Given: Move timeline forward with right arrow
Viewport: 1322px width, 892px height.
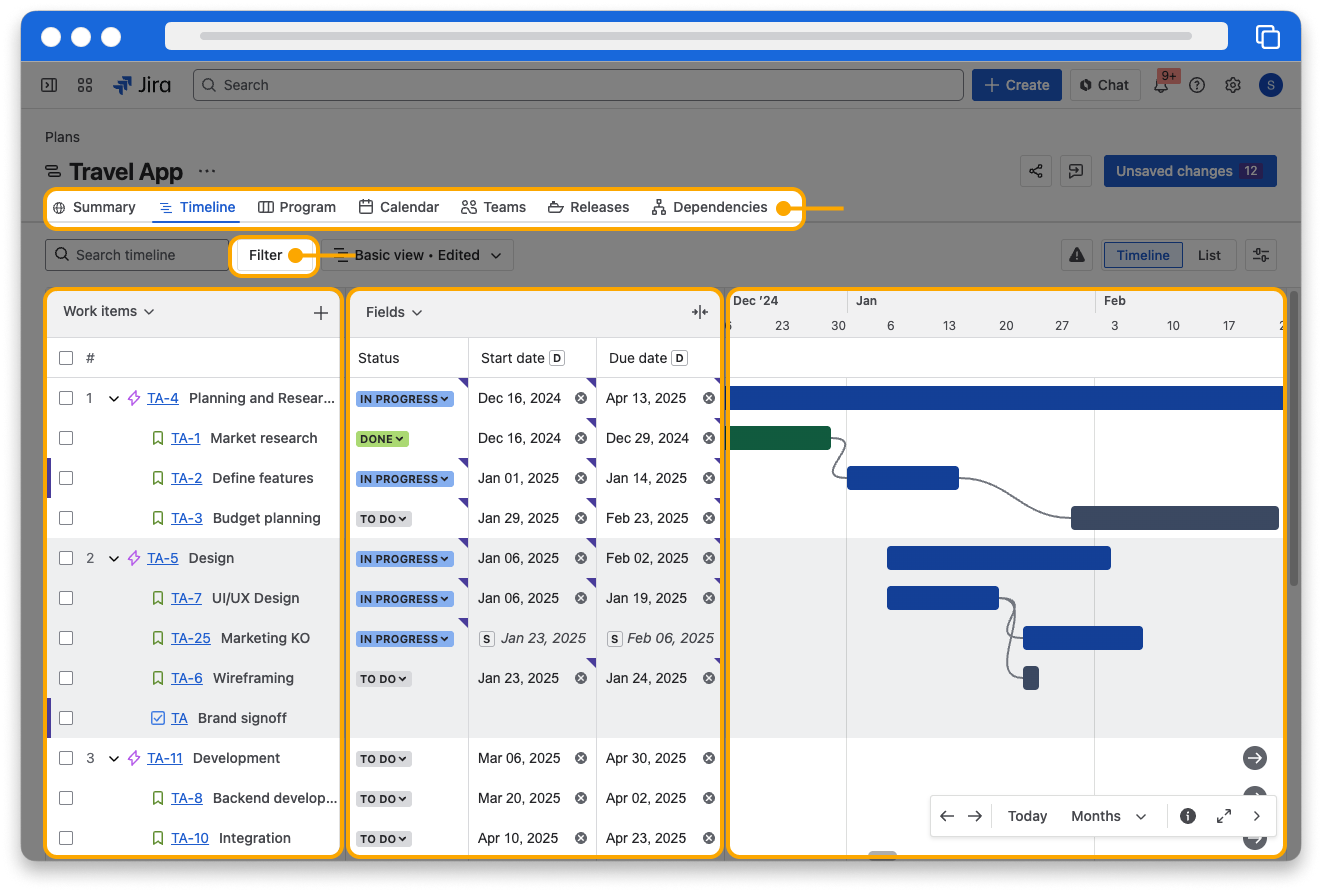Looking at the screenshot, I should [x=975, y=816].
